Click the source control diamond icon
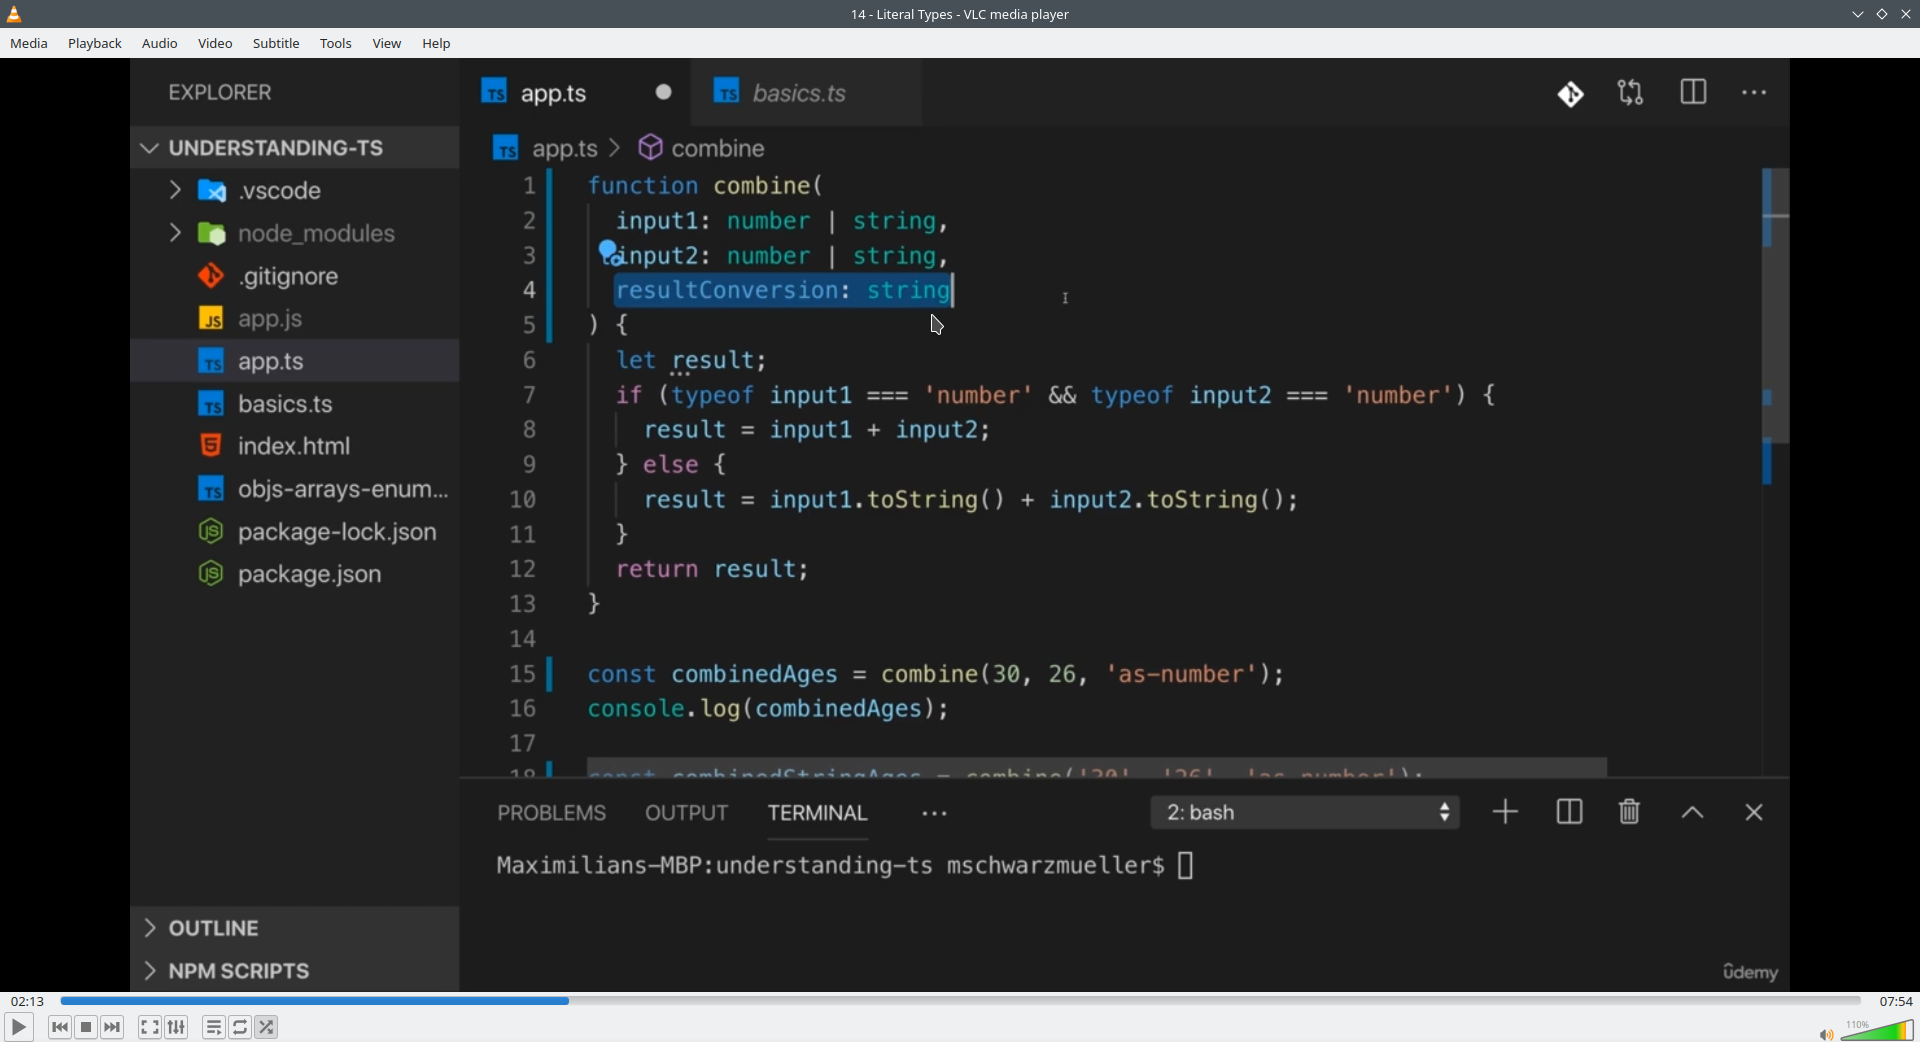The image size is (1920, 1042). coord(1570,94)
